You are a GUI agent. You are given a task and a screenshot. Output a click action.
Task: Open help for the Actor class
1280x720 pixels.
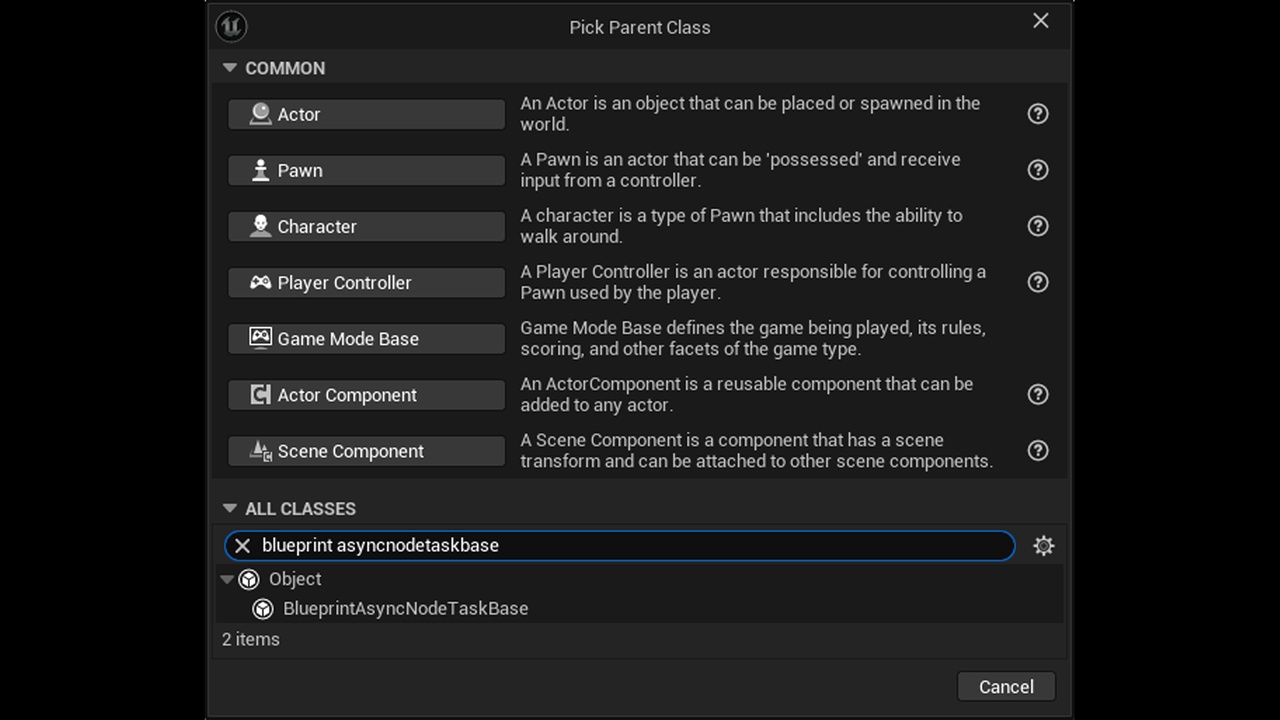[1038, 114]
